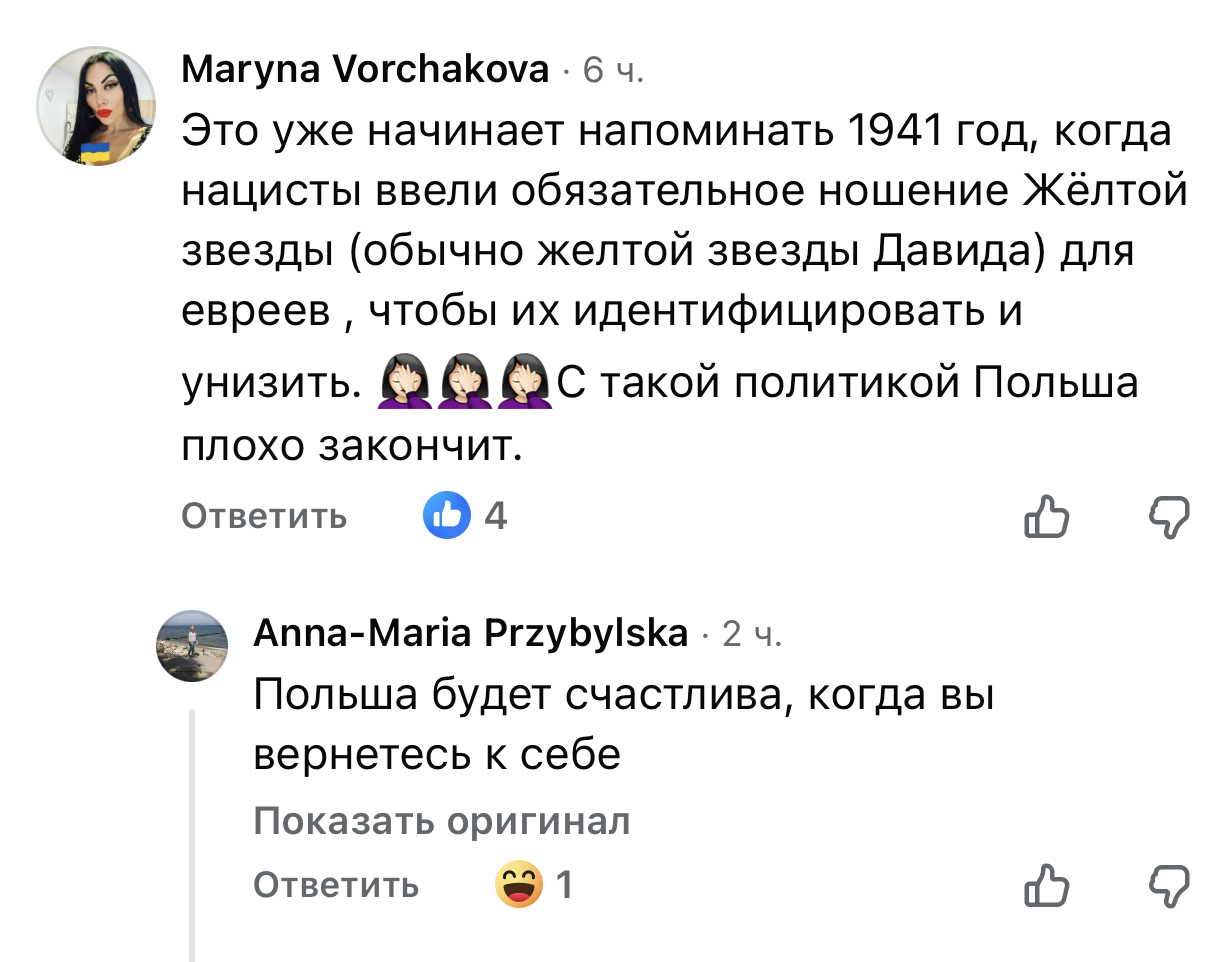Click the laughing emoji reaction icon
Screen dimensions: 1217x962
519,885
